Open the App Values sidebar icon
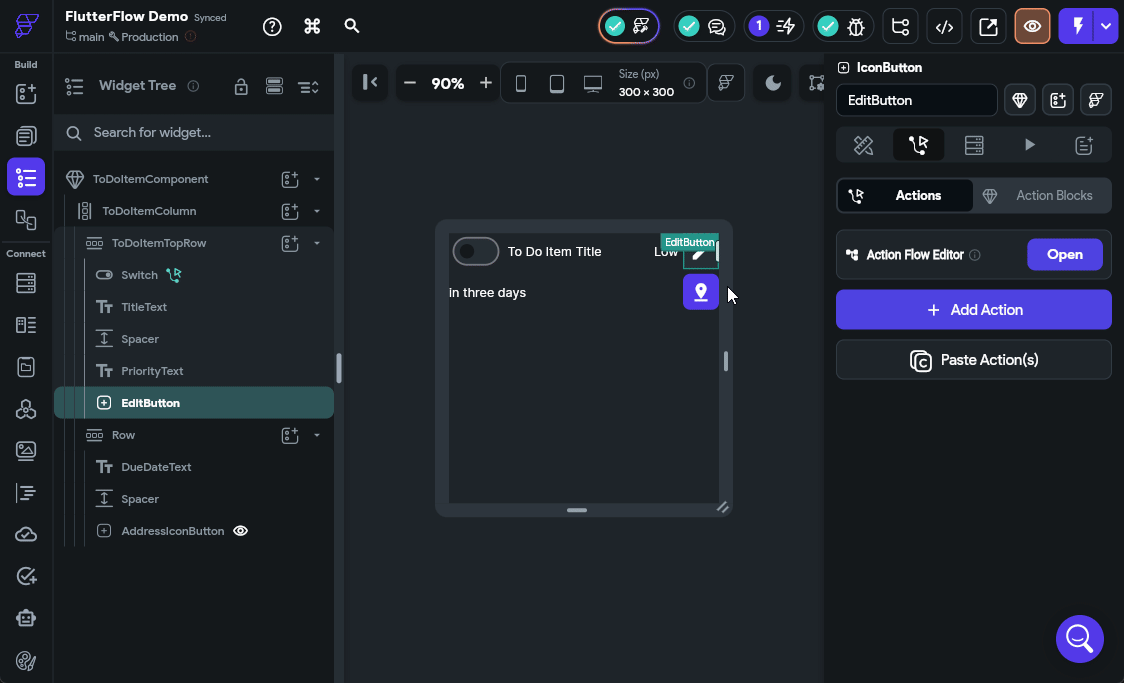1124x683 pixels. tap(26, 367)
